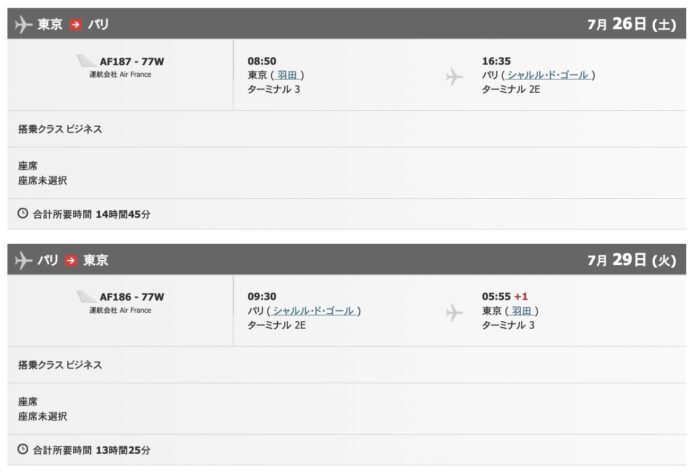Click the Air France tail logo beside AF186
Viewport: 700px width, 476px height.
[x=86, y=296]
